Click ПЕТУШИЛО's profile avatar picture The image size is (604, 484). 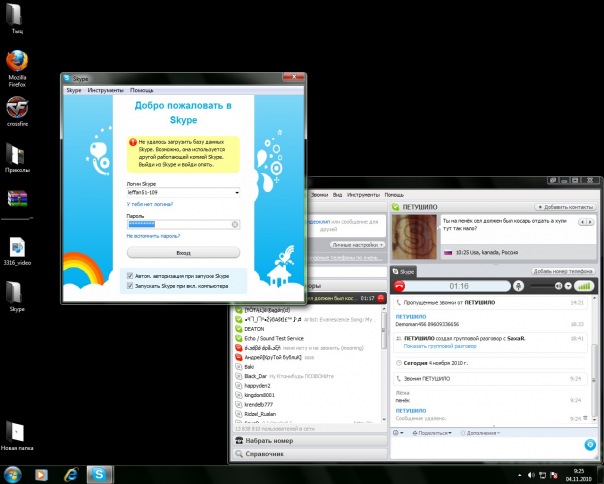pyautogui.click(x=414, y=236)
